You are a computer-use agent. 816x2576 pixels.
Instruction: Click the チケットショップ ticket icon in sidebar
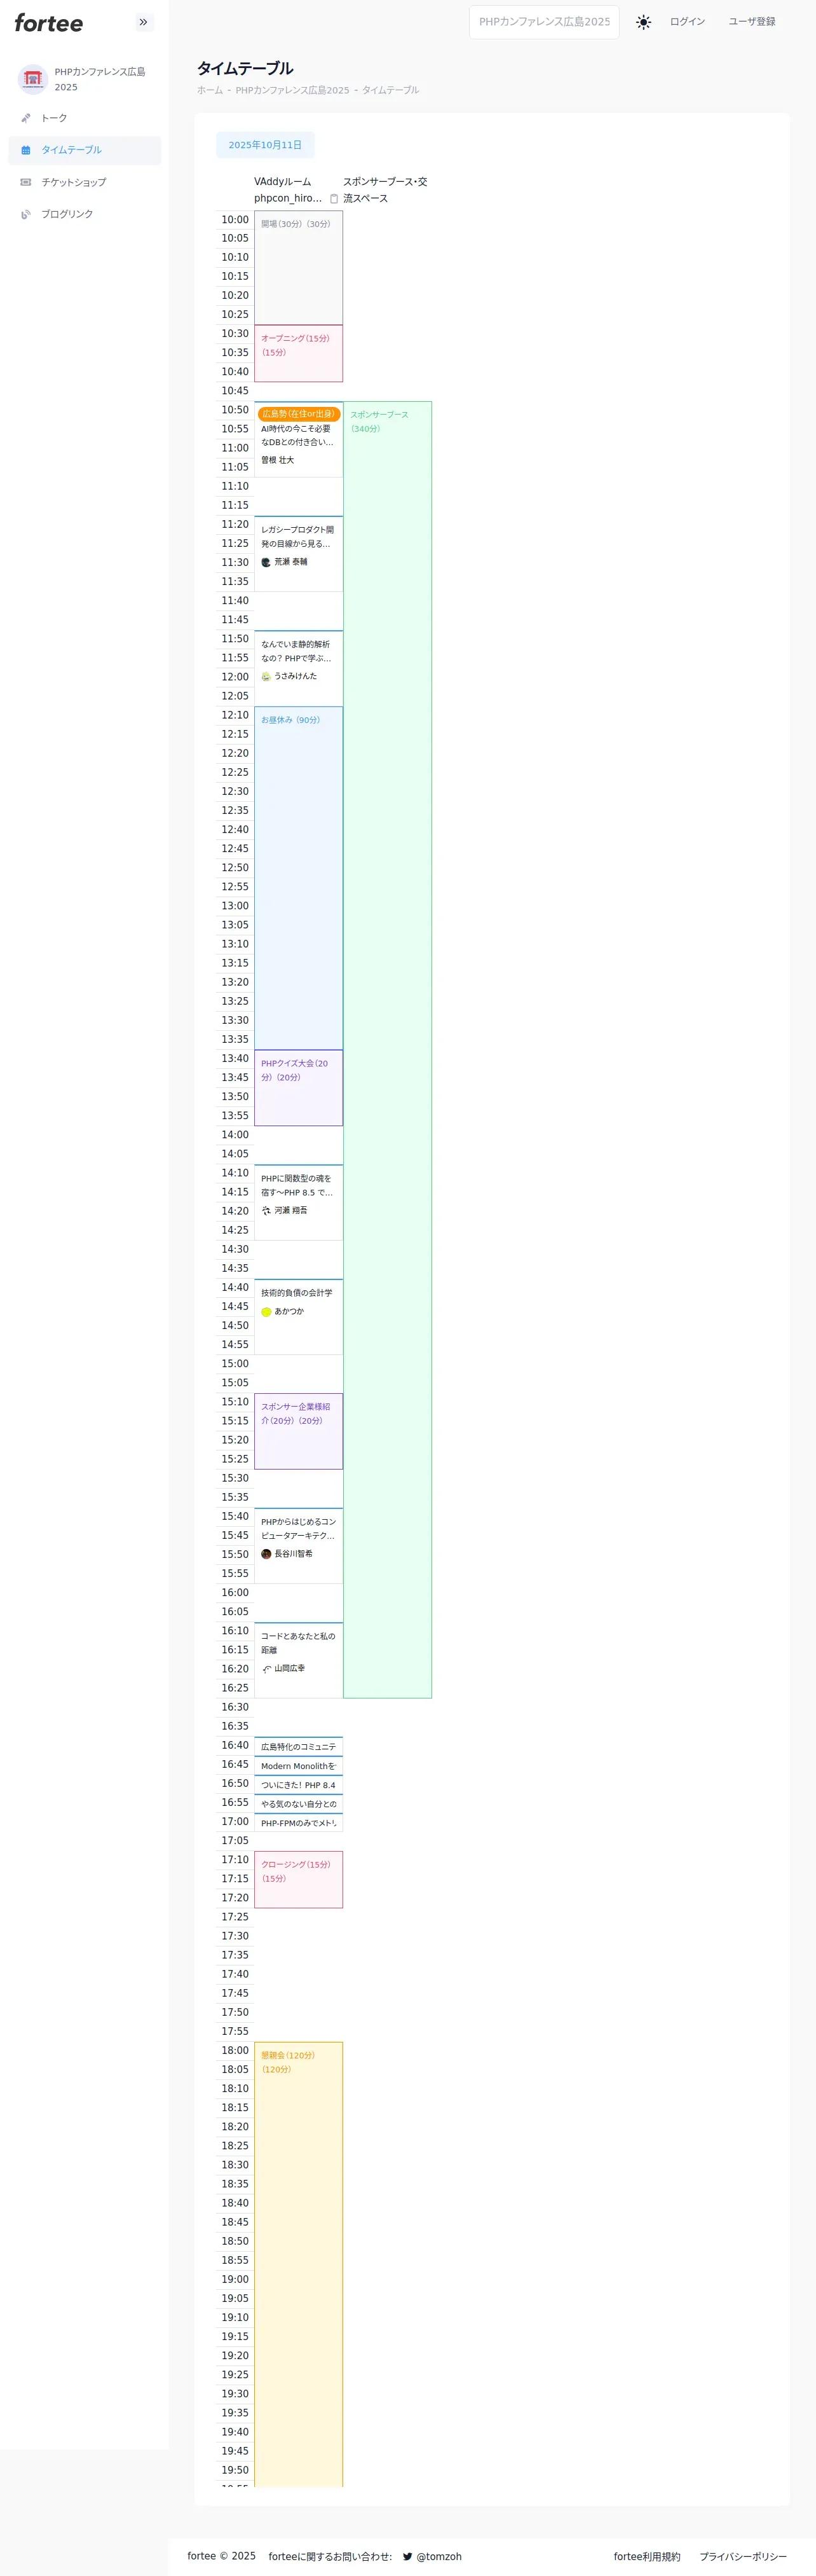coord(26,182)
